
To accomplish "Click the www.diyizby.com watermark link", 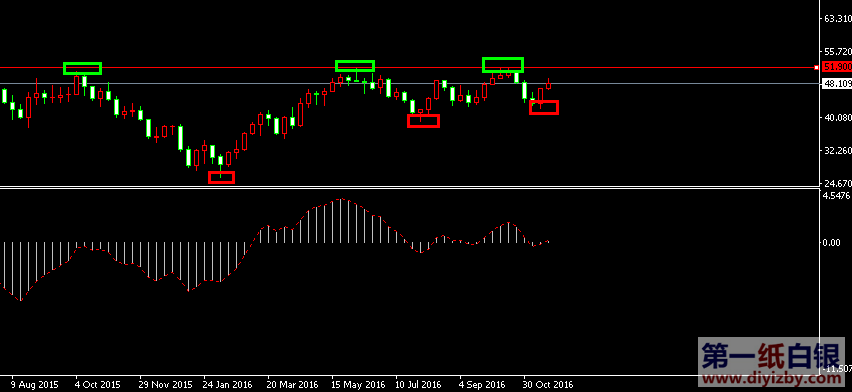I will pos(771,378).
